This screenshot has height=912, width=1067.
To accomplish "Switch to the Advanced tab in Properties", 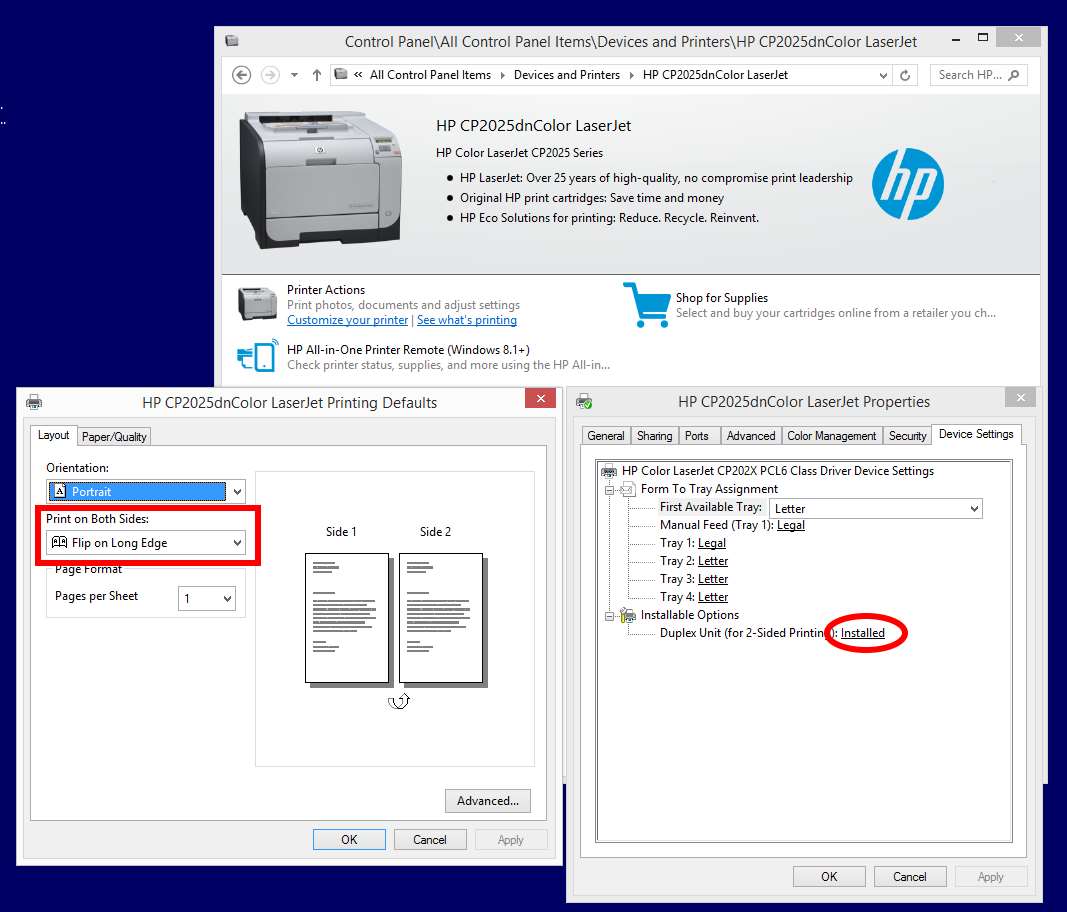I will click(x=751, y=436).
